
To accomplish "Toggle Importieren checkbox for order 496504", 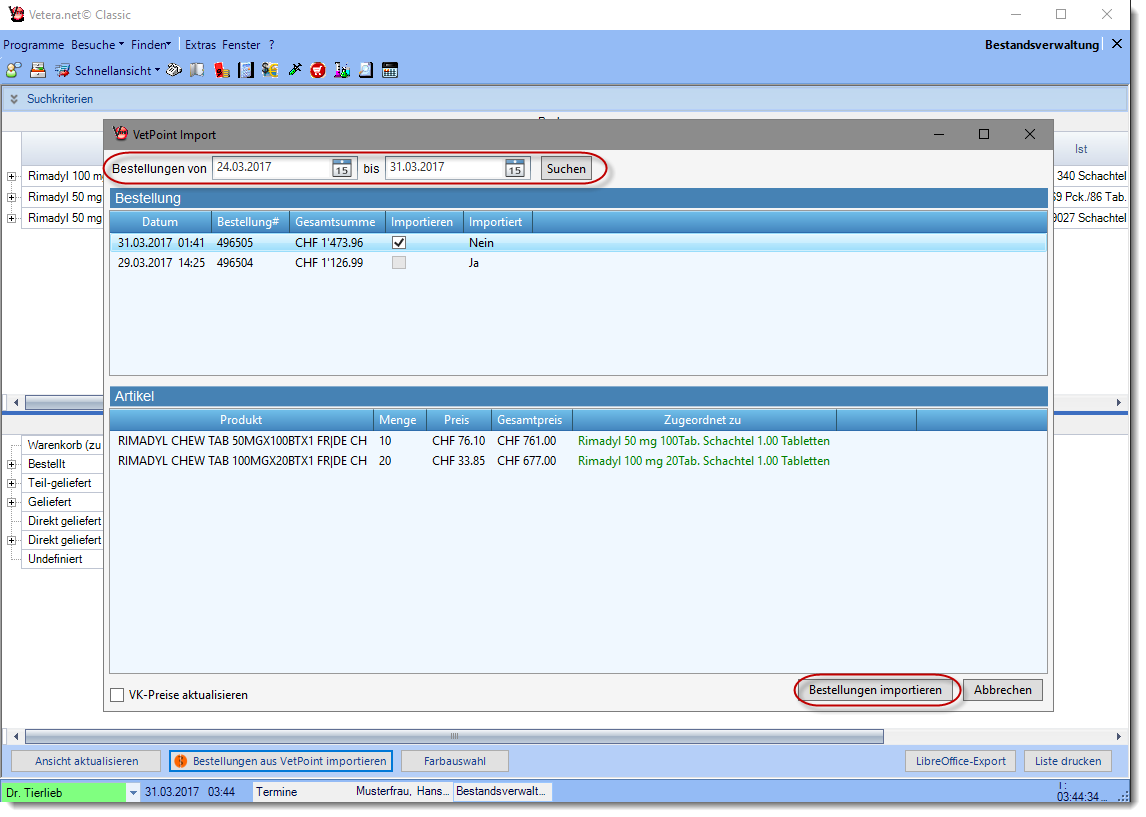I will pyautogui.click(x=399, y=263).
